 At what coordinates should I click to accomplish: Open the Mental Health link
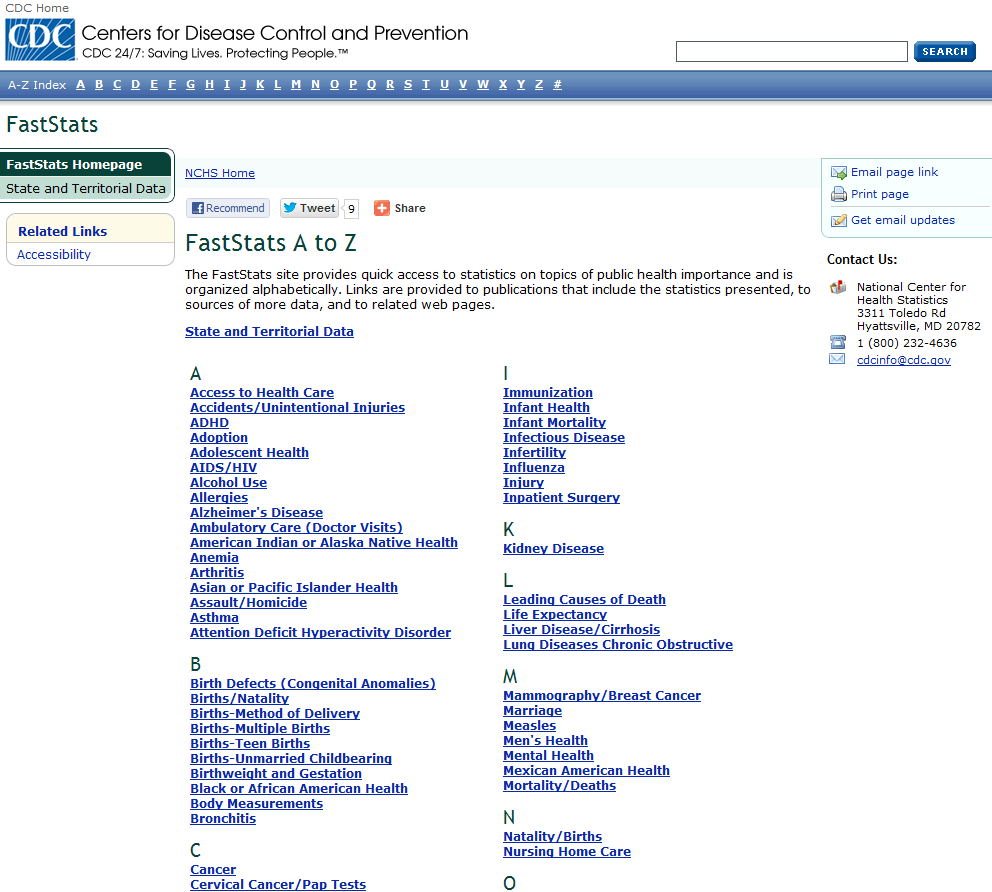549,756
